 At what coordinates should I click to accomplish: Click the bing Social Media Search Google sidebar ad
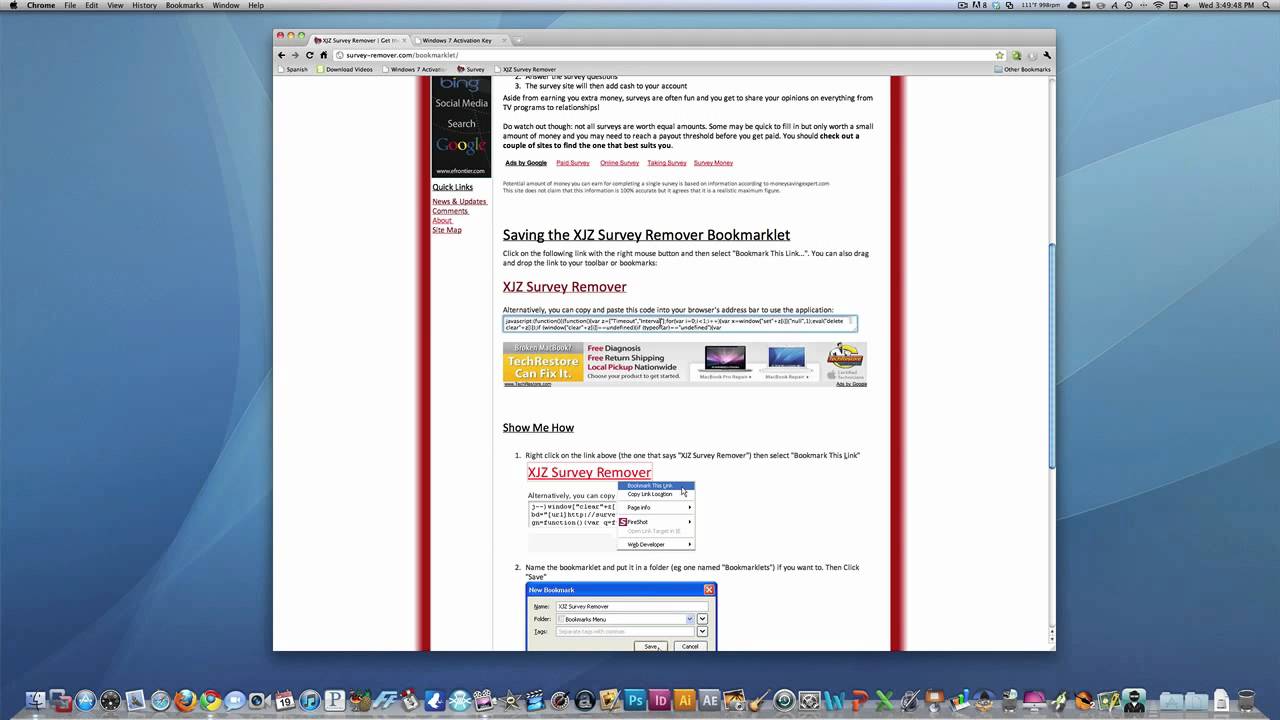coord(461,127)
